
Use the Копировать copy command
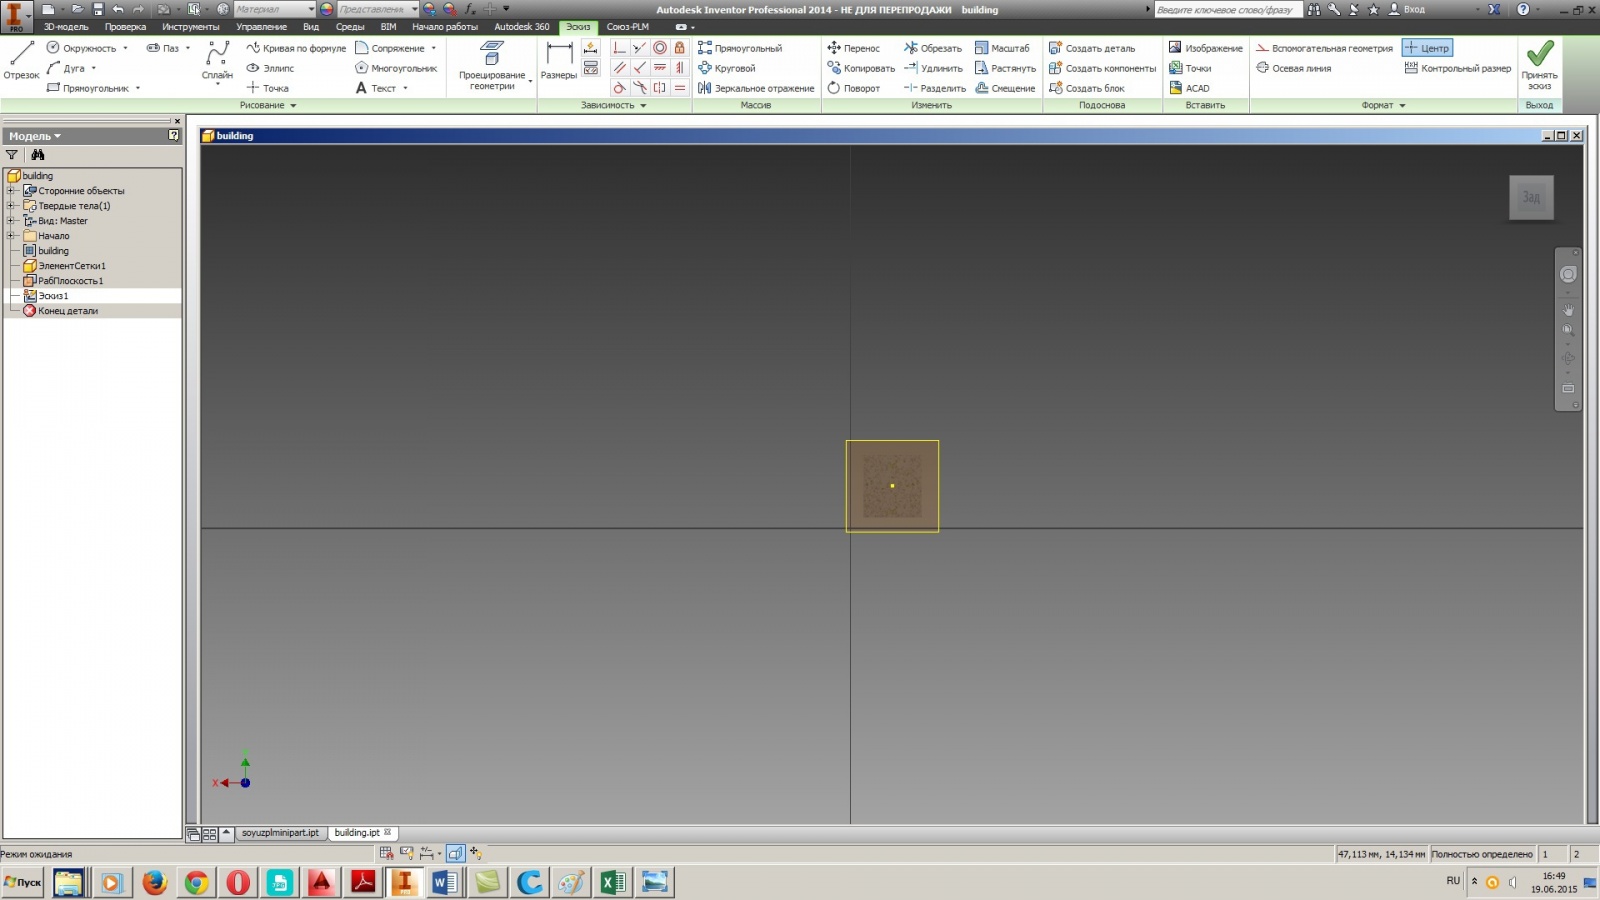pyautogui.click(x=861, y=68)
